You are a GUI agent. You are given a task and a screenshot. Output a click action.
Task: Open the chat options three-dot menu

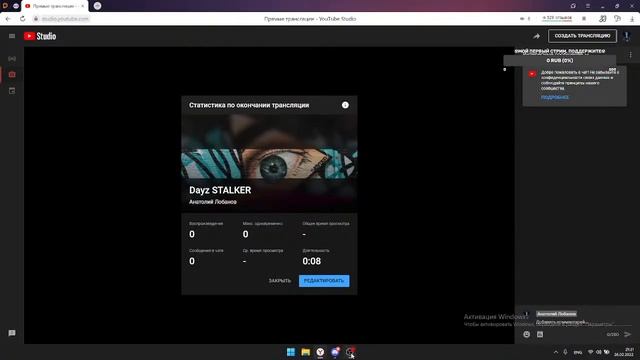click(x=630, y=55)
